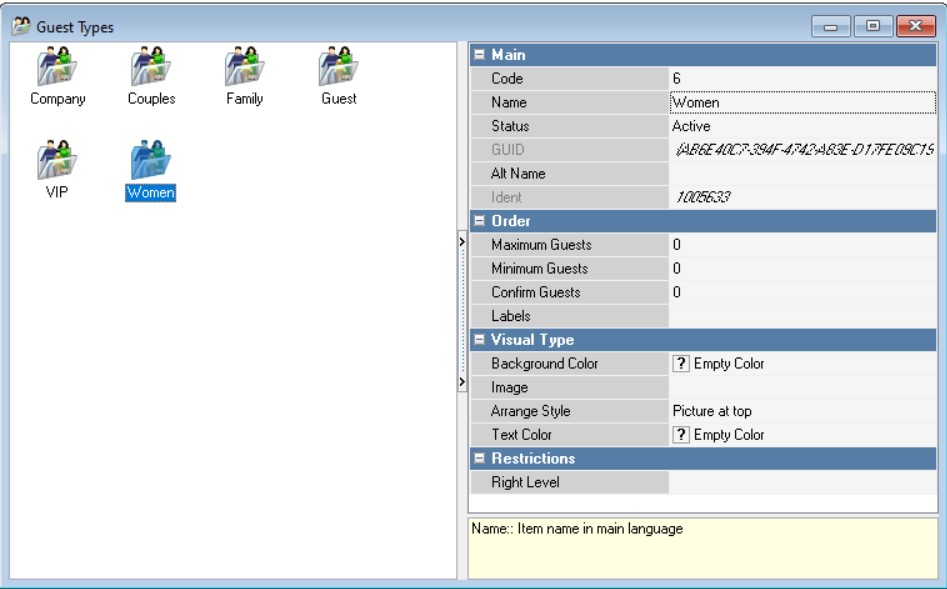The image size is (947, 589).
Task: Select the Couples guest type icon
Action: click(151, 69)
